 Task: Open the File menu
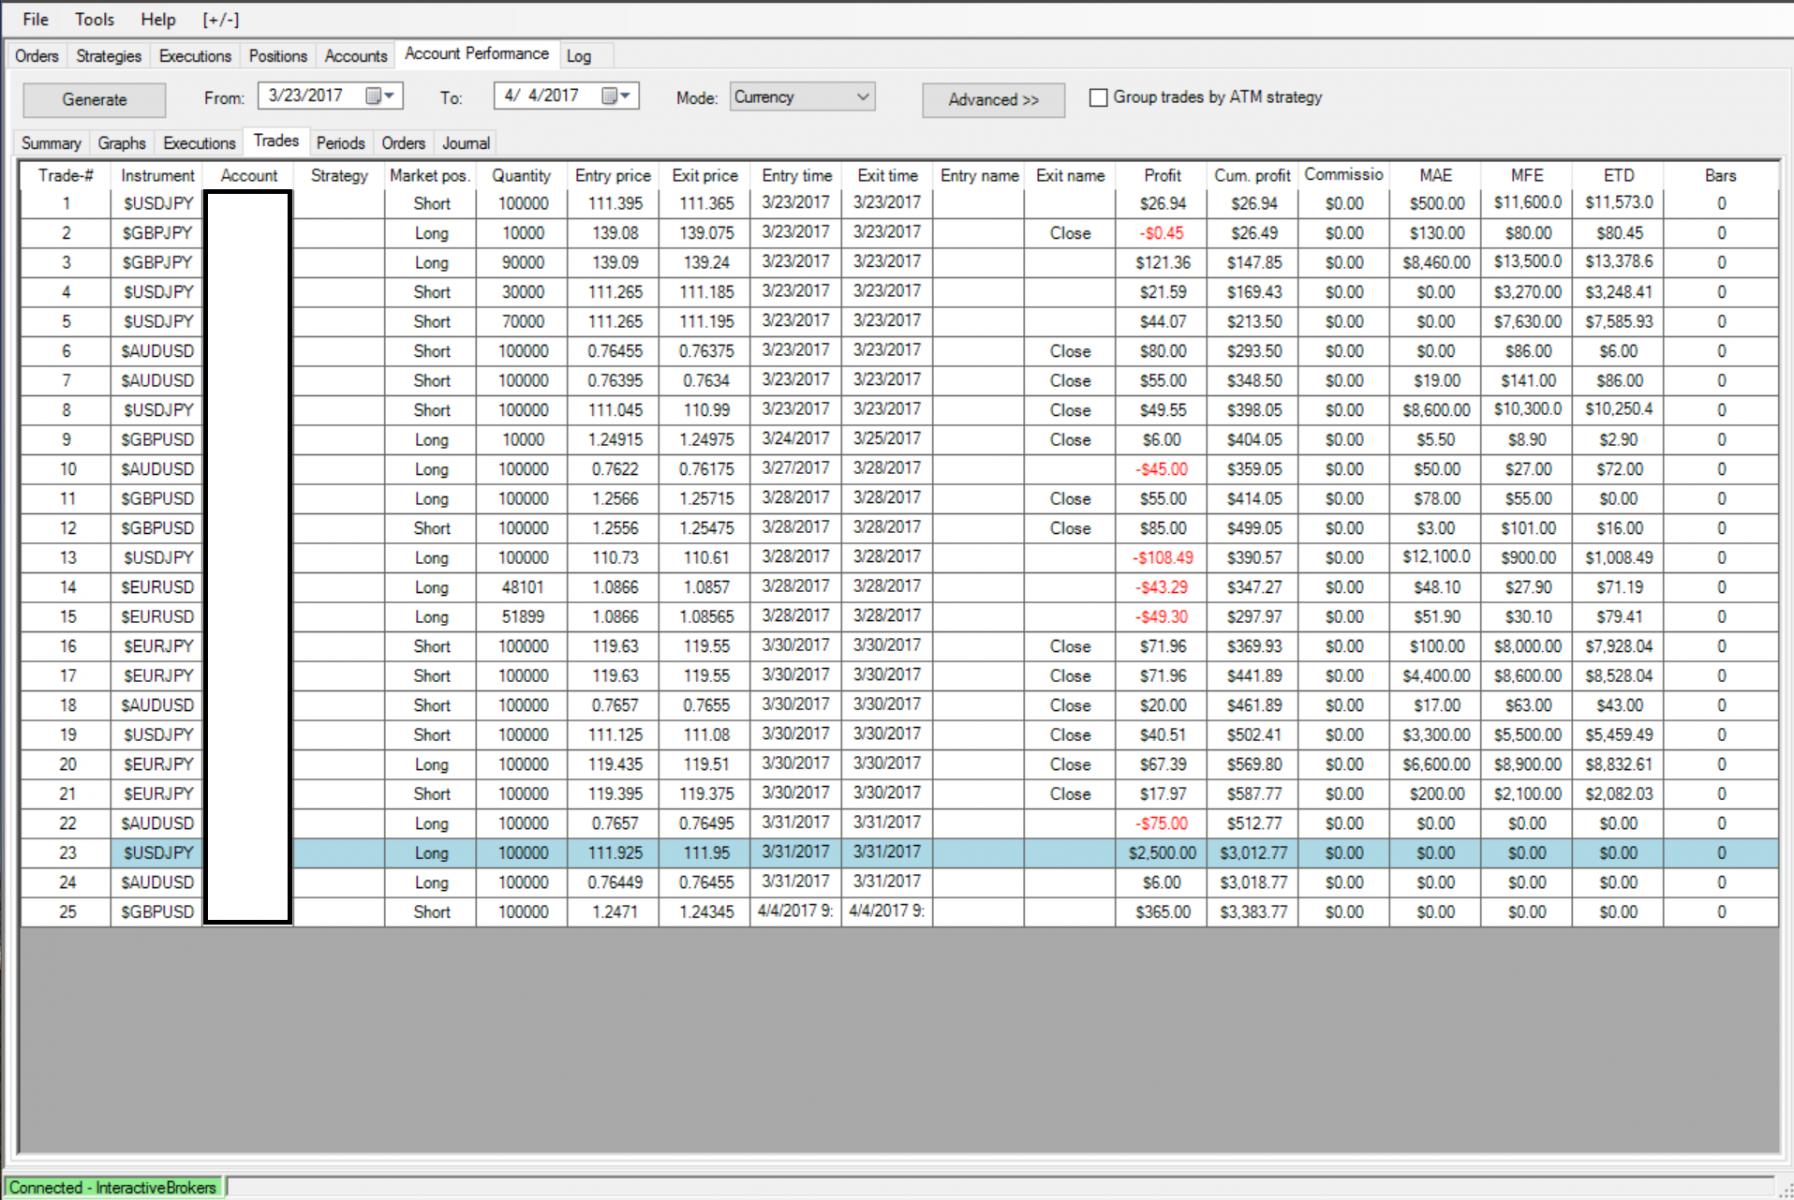(x=35, y=19)
